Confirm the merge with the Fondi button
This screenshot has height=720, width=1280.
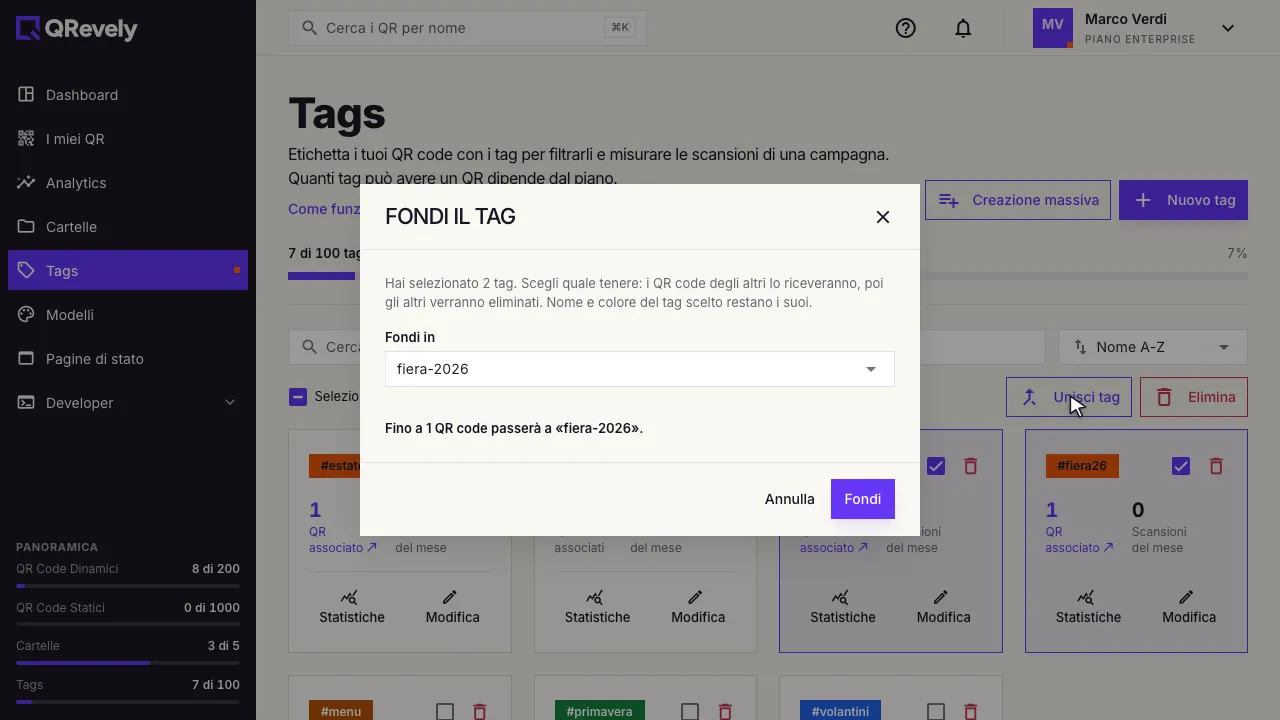863,499
